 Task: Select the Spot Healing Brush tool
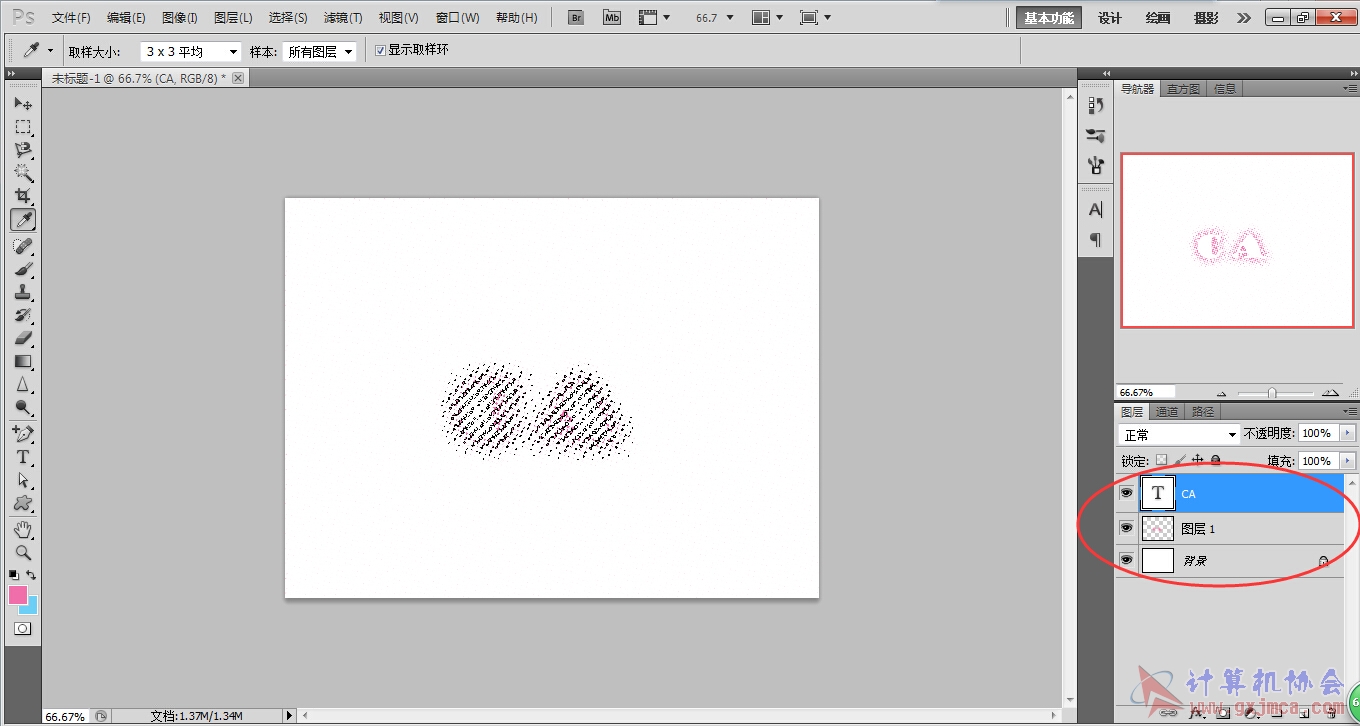(23, 246)
